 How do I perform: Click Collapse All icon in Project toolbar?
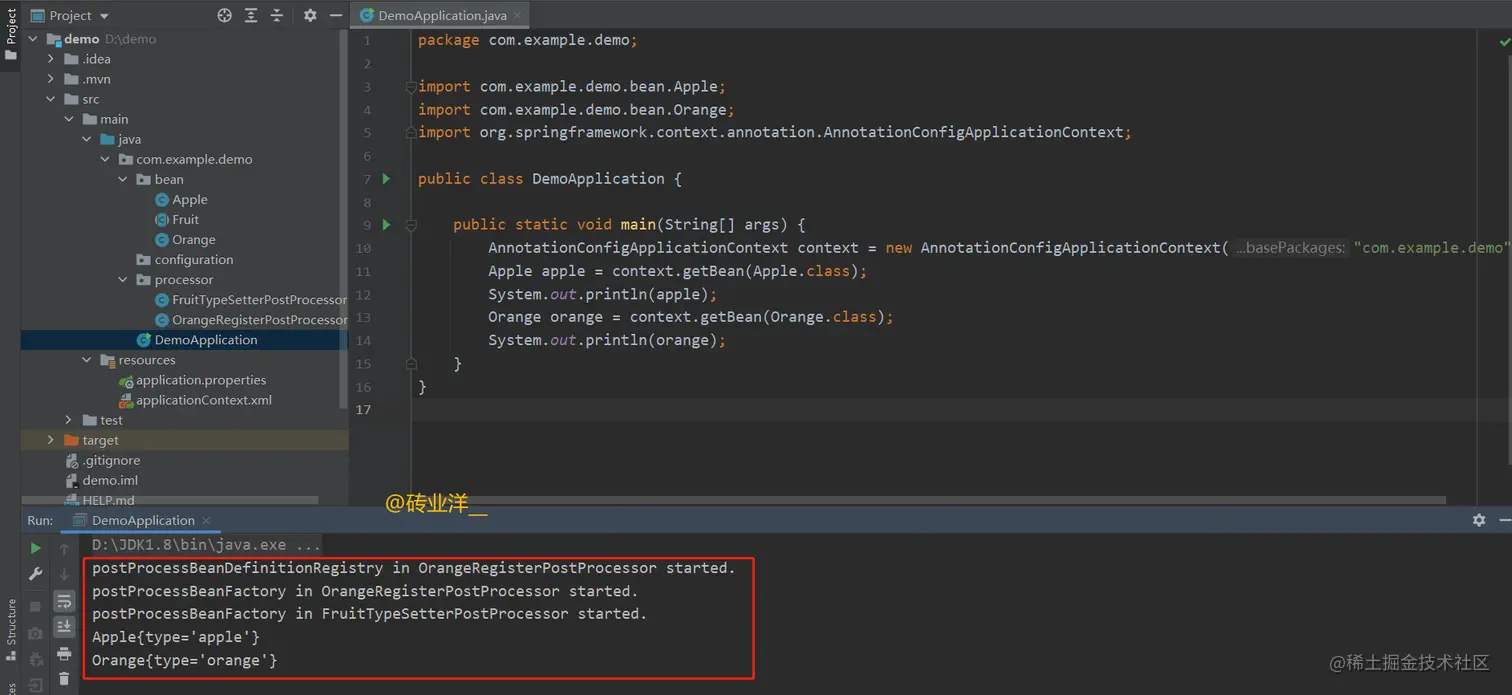277,15
